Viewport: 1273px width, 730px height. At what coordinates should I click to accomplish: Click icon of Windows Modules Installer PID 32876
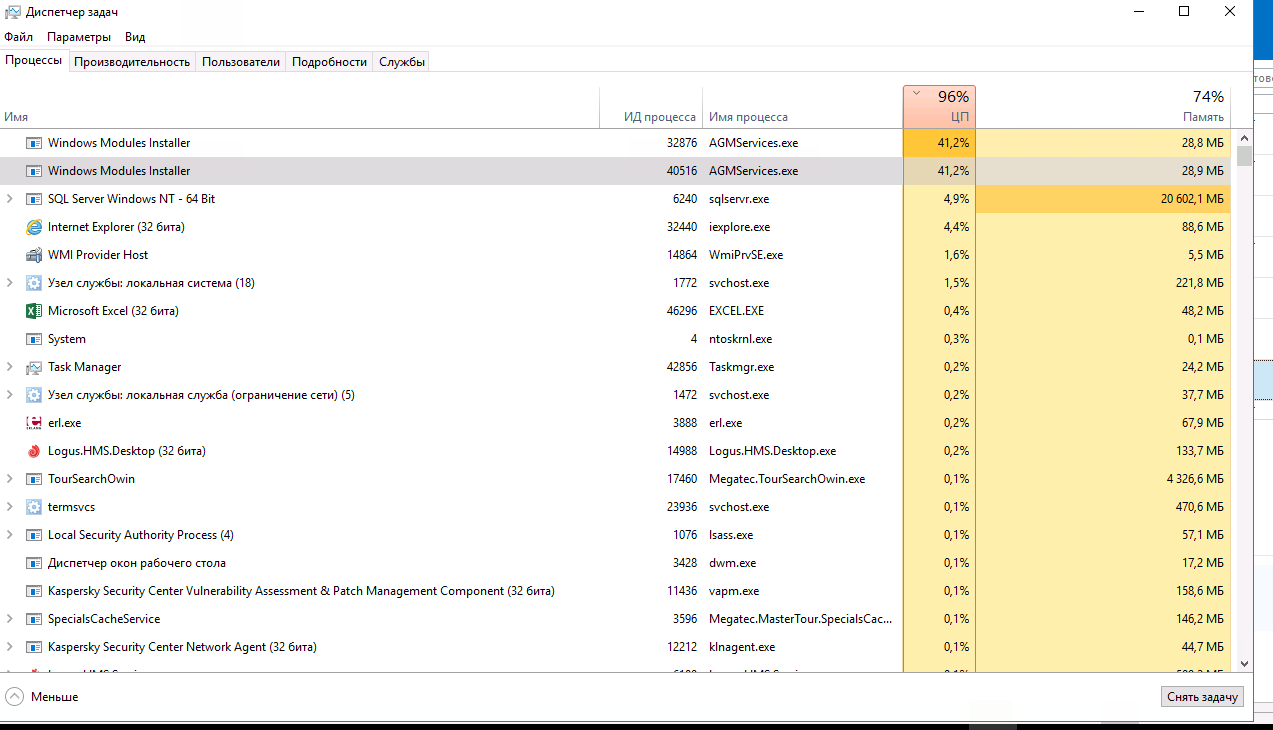click(34, 143)
